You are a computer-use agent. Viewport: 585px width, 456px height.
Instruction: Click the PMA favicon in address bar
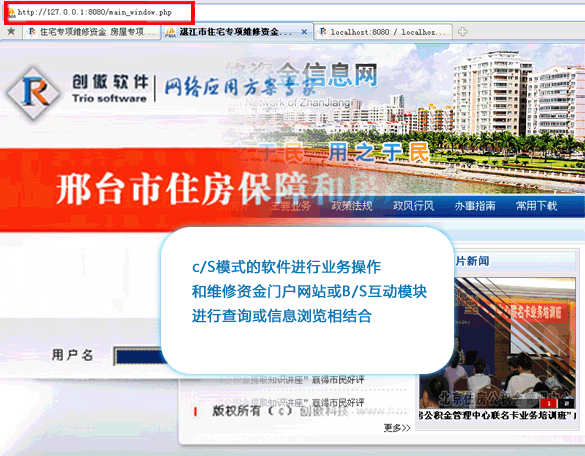(12, 13)
